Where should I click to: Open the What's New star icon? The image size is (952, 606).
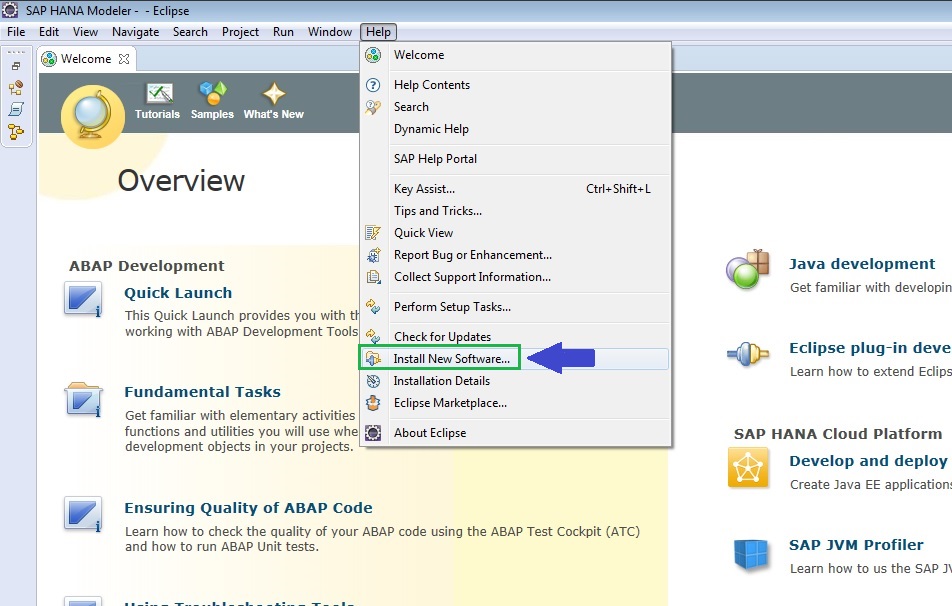(x=274, y=94)
